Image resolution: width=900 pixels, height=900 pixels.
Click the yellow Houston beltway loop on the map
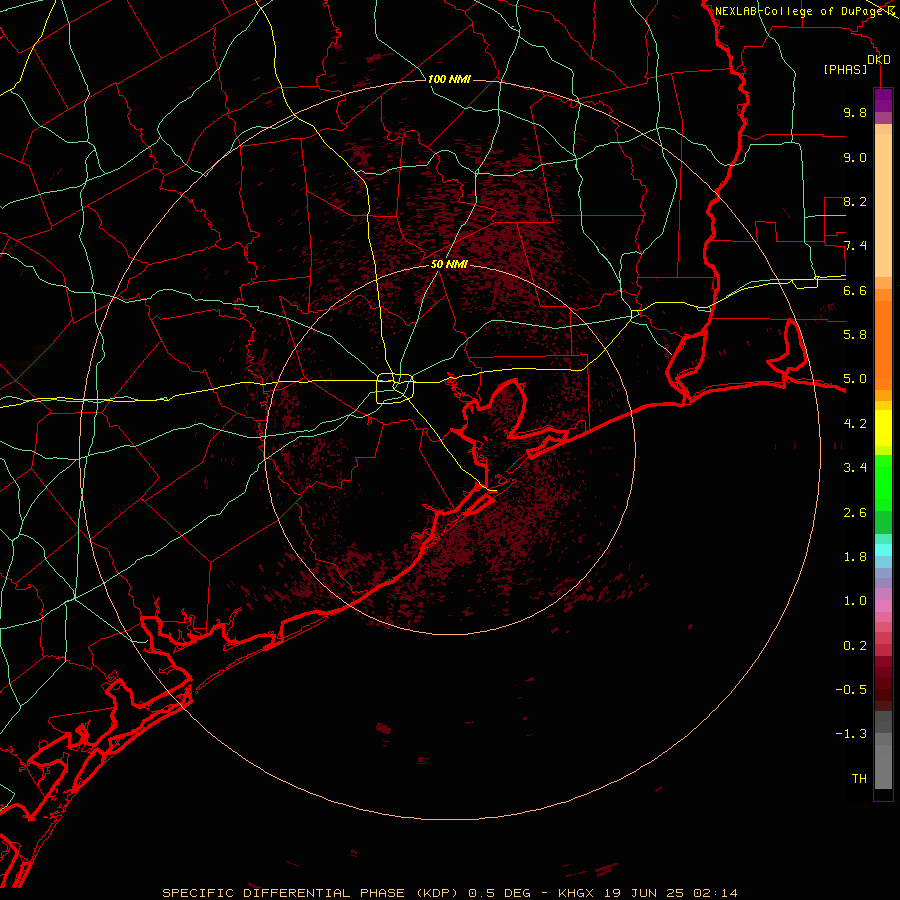[395, 389]
